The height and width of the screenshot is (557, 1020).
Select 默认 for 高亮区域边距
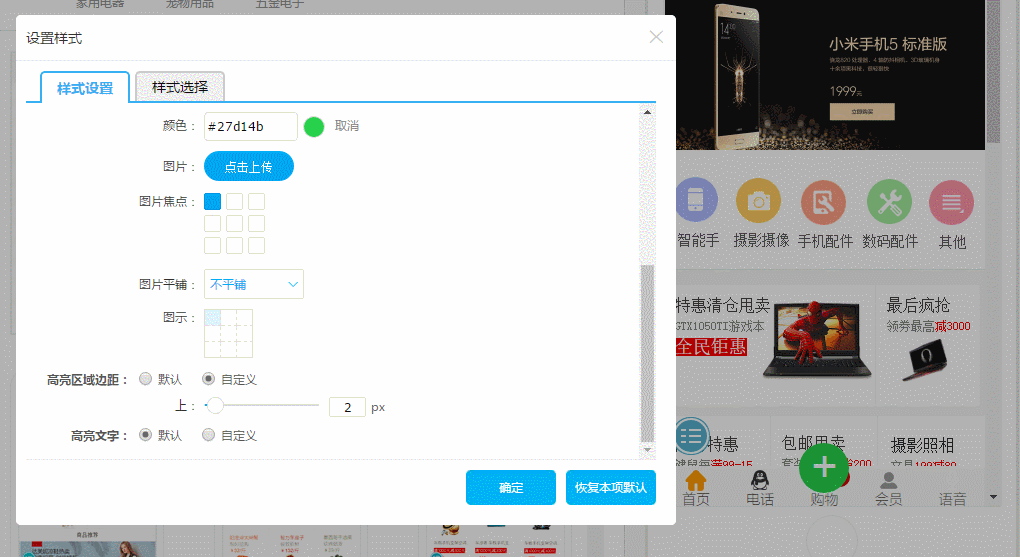tap(146, 379)
